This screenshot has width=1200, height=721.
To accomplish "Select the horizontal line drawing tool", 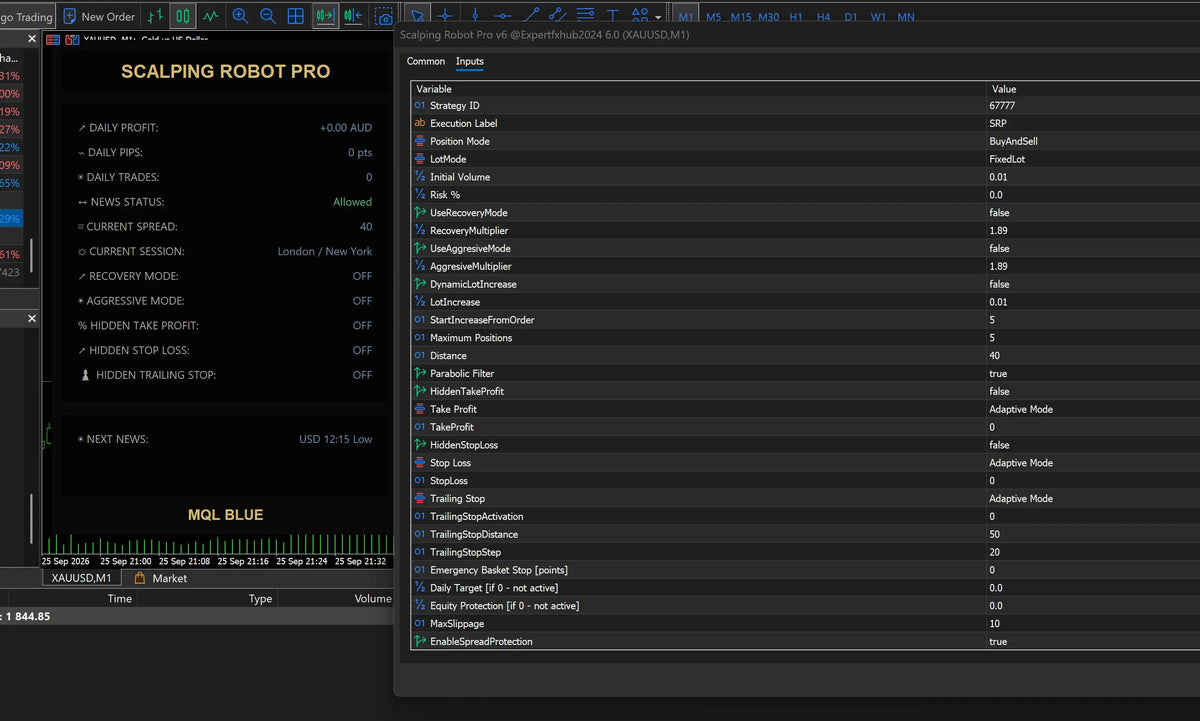I will pyautogui.click(x=502, y=16).
